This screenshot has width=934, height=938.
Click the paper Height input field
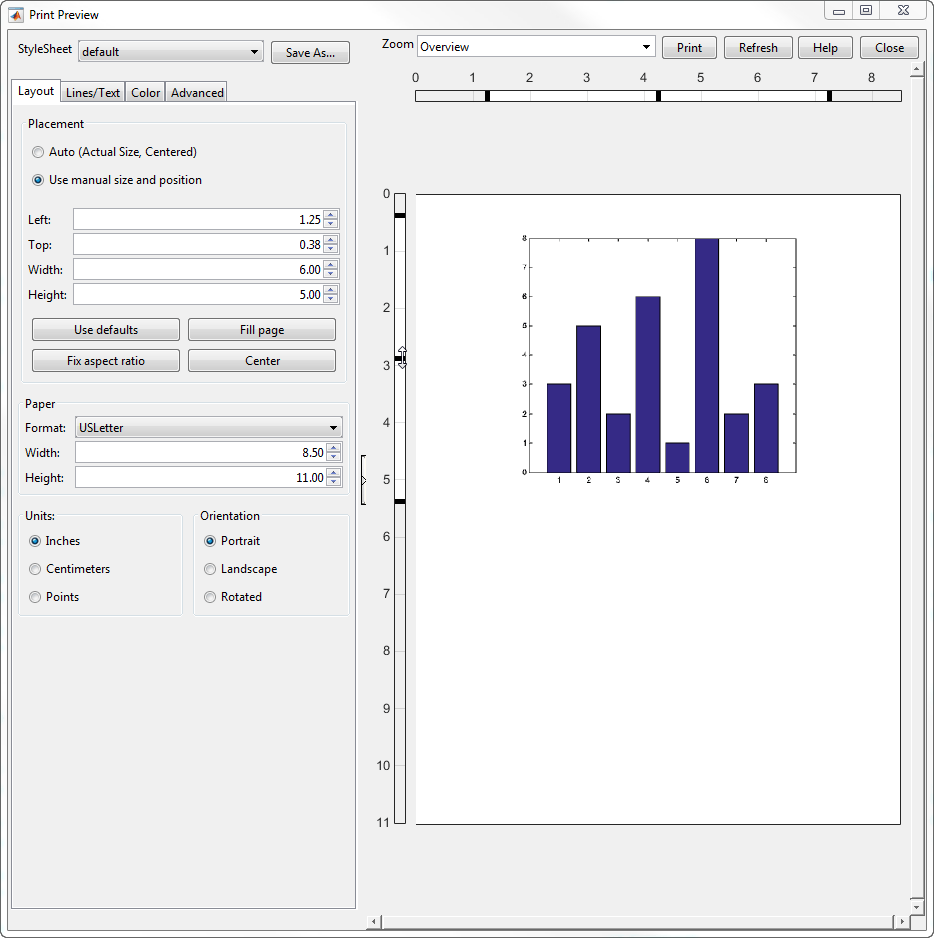pos(201,477)
